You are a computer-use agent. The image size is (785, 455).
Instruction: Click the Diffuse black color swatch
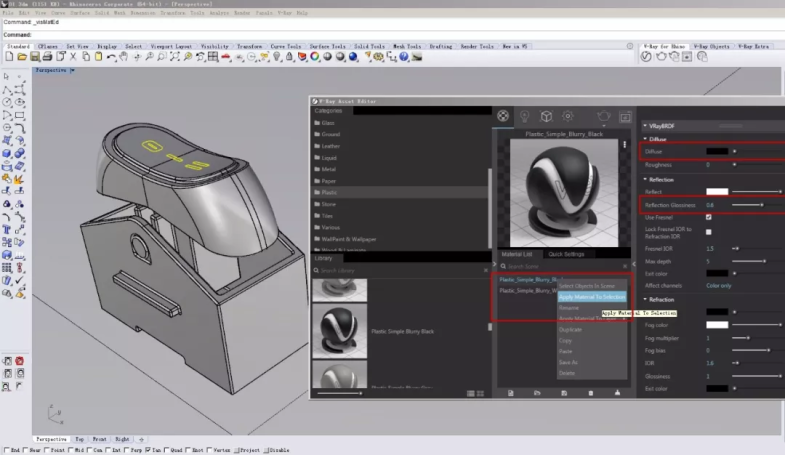716,151
